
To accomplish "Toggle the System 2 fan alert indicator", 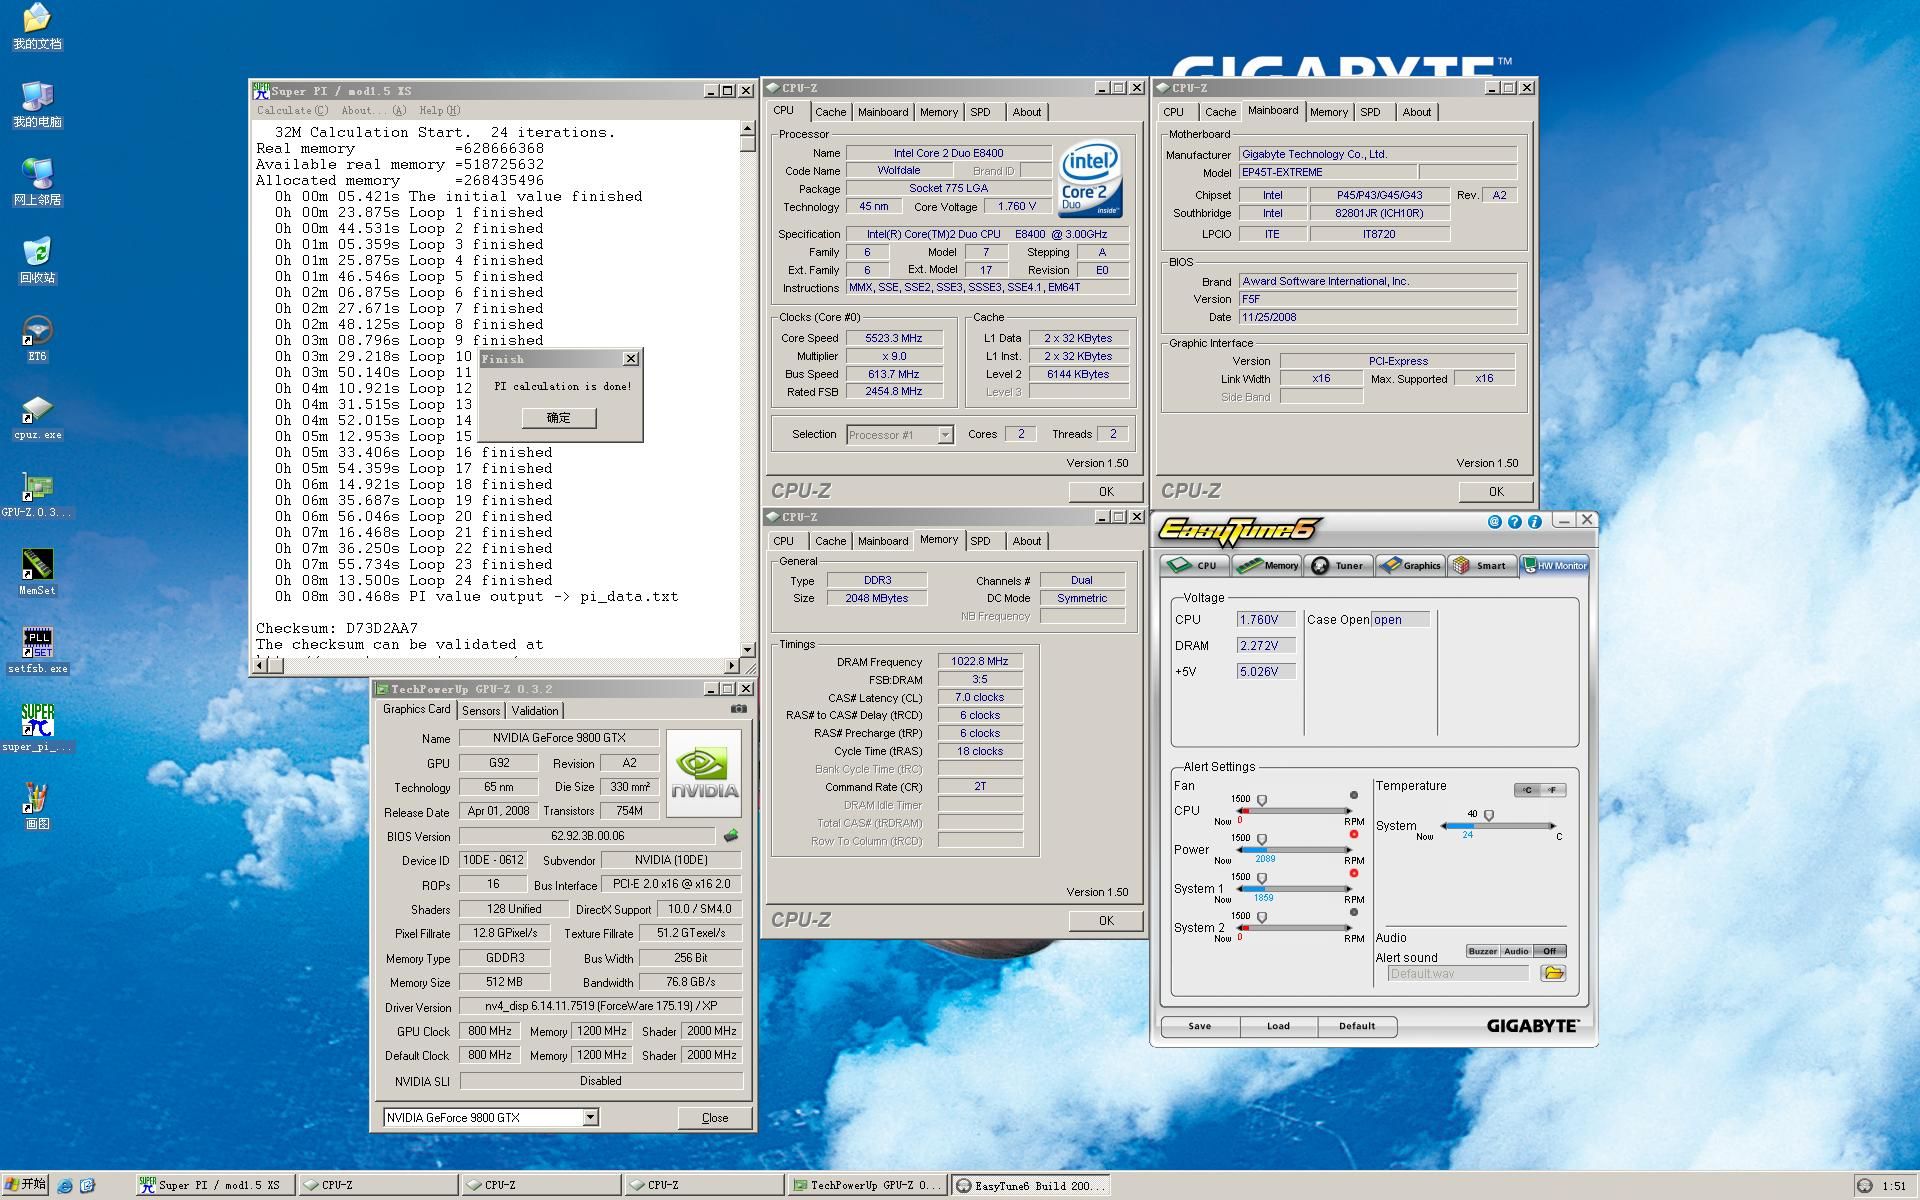I will (x=1354, y=913).
